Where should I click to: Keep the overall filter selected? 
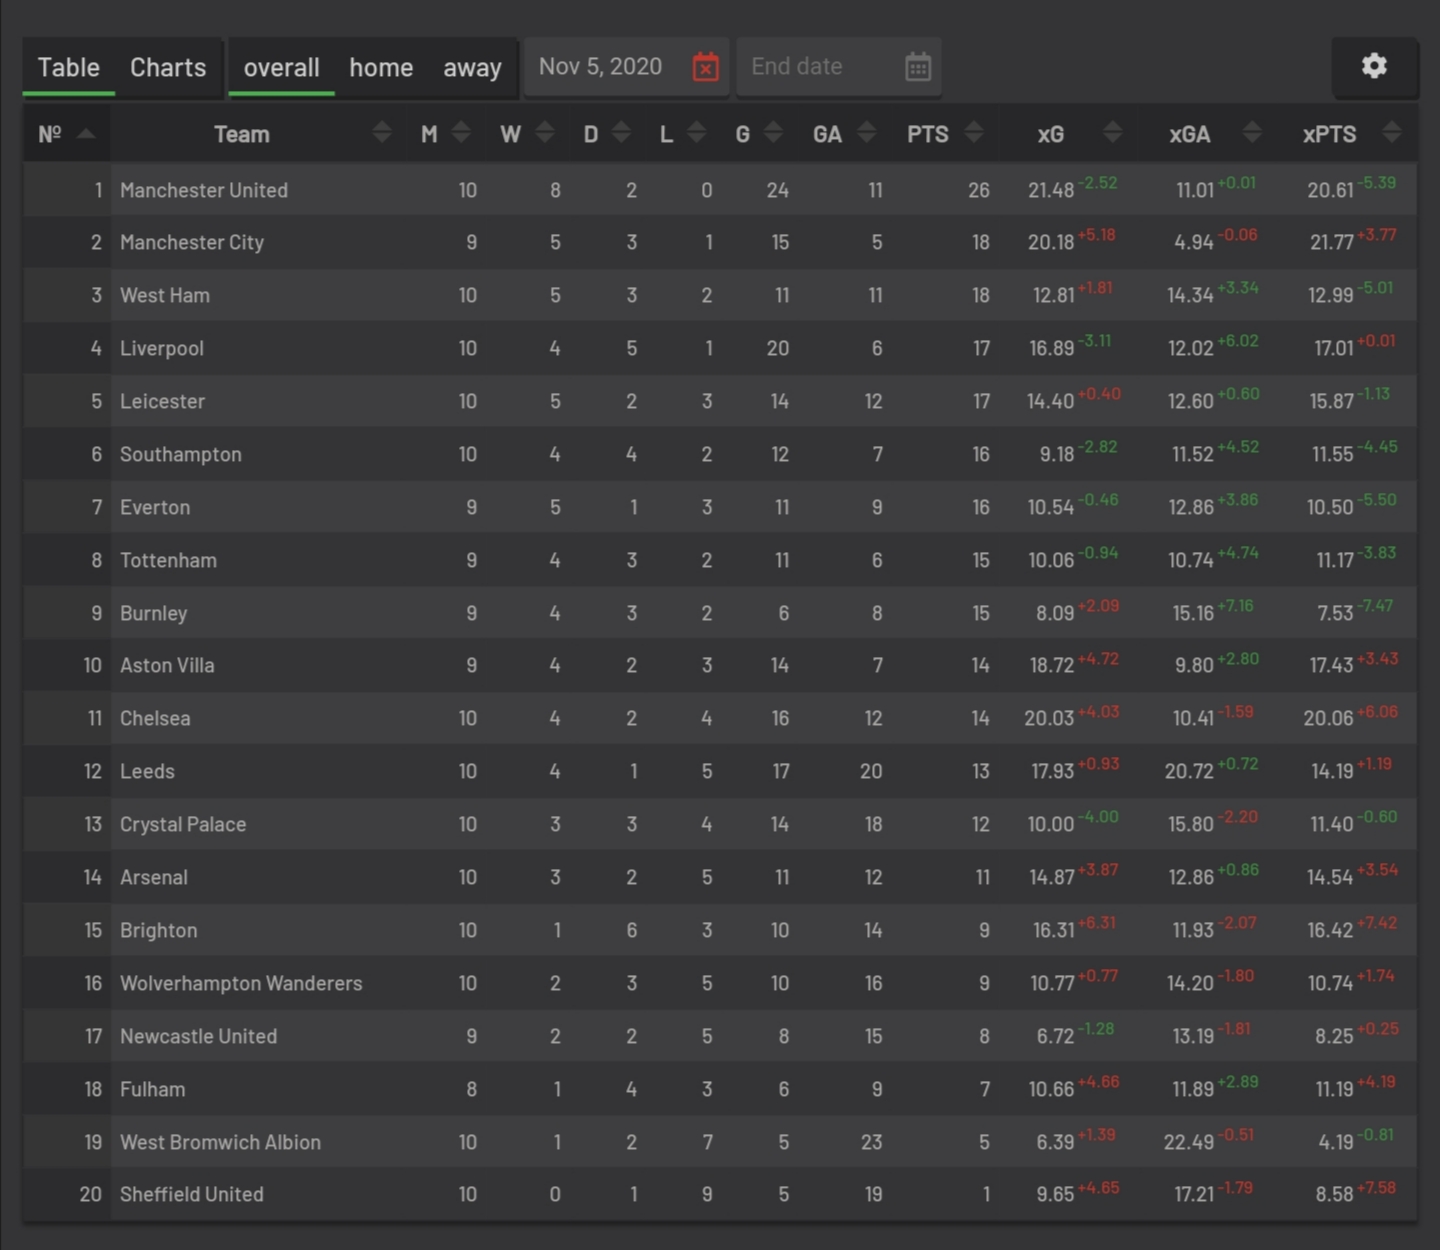281,68
